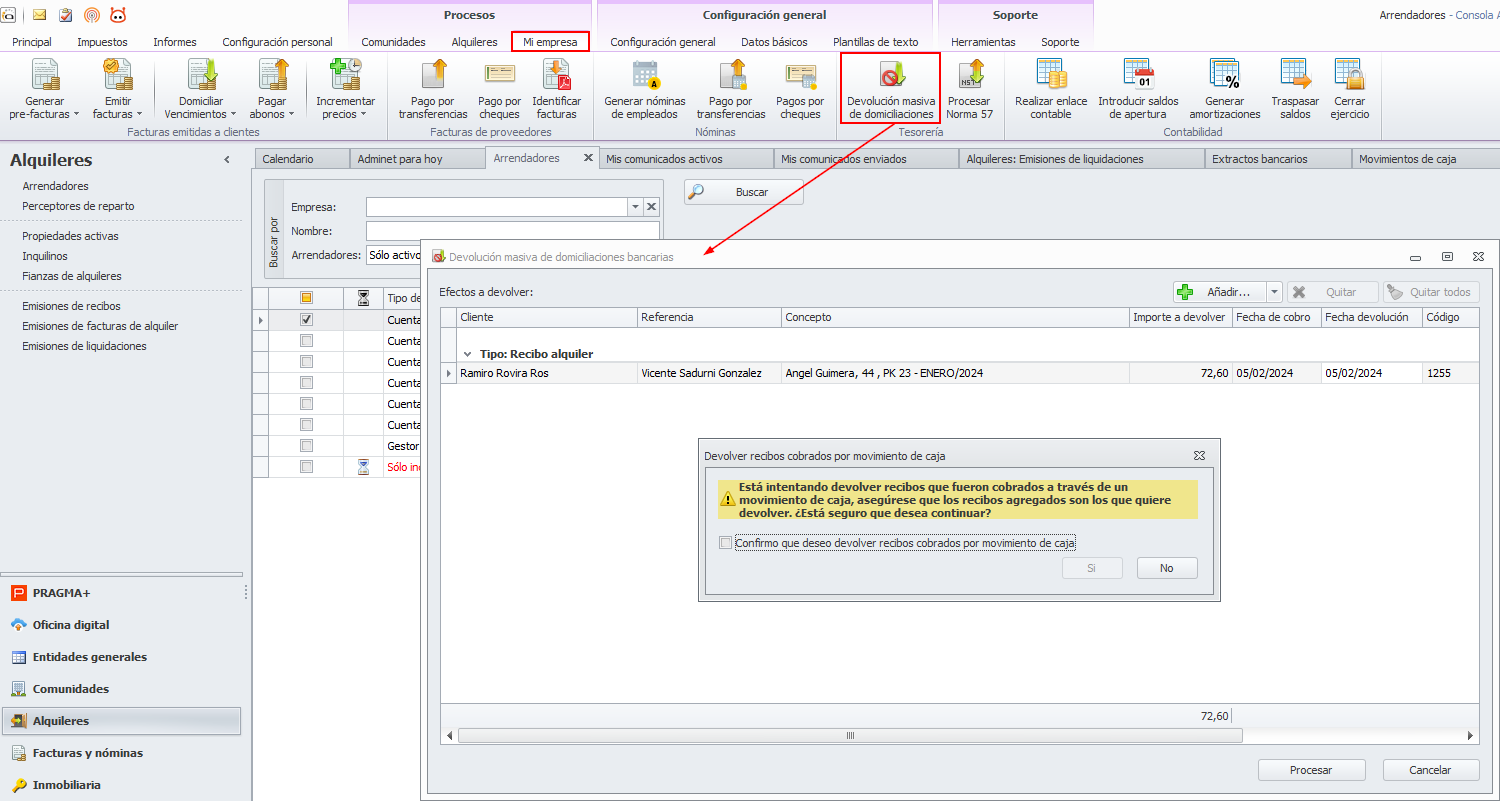Click the Cancelar button
Screen dimensions: 1500x801
(1430, 770)
